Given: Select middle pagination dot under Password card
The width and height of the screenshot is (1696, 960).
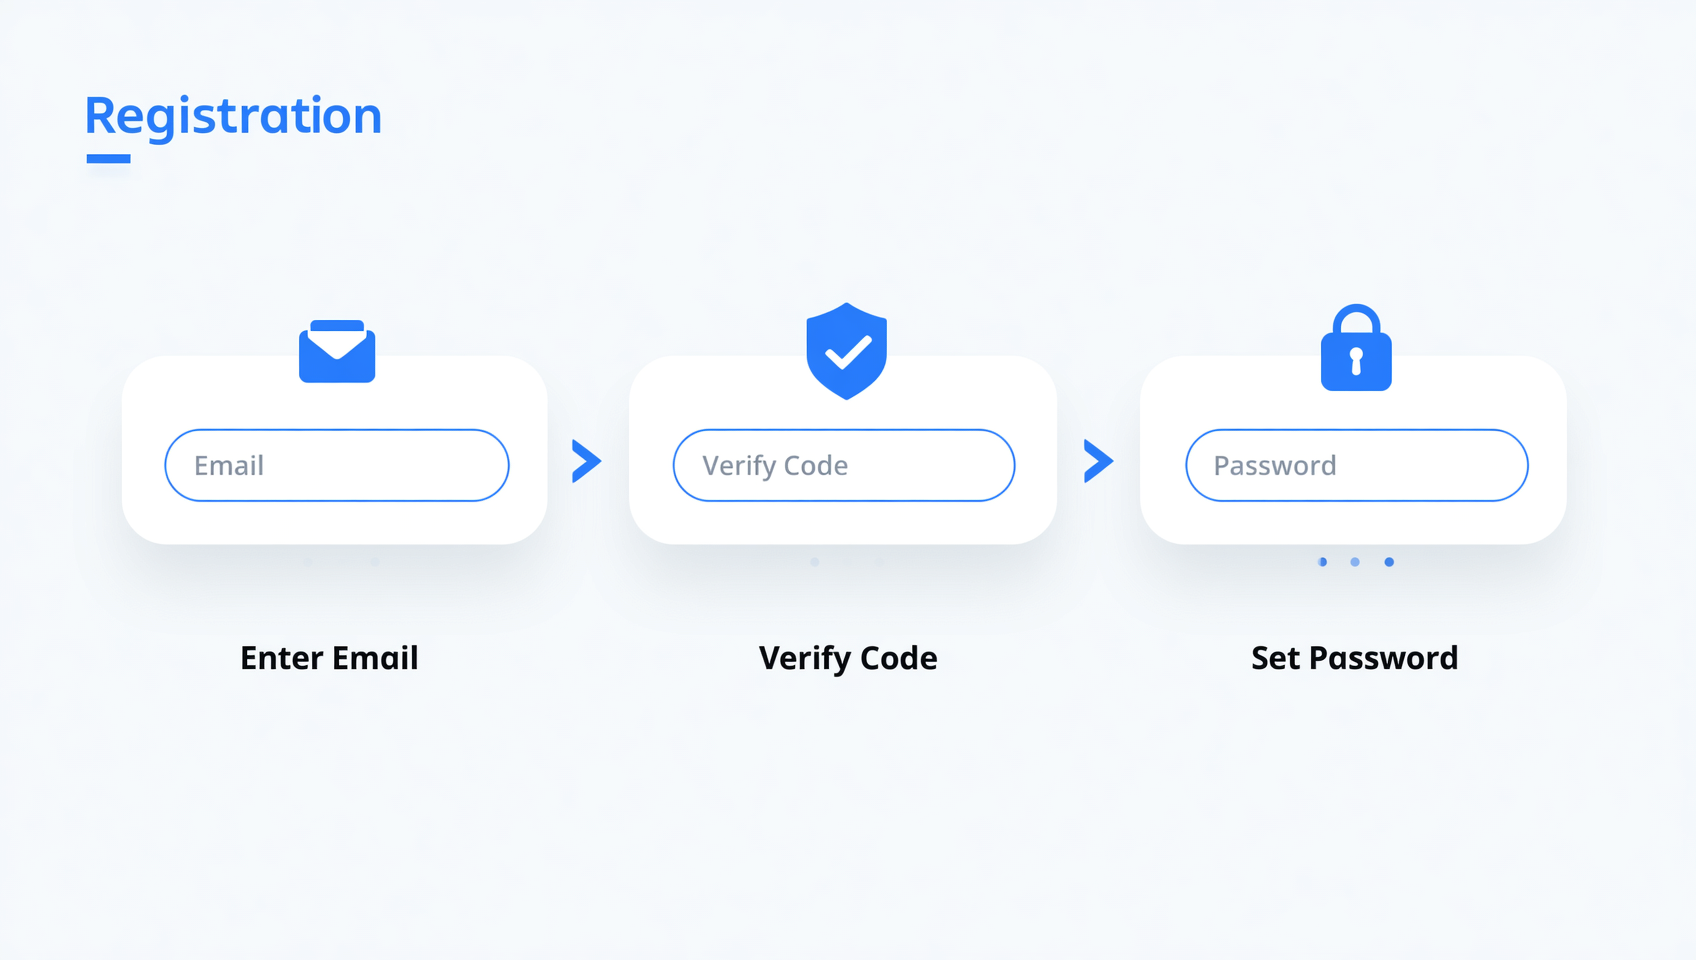Looking at the screenshot, I should (1355, 562).
